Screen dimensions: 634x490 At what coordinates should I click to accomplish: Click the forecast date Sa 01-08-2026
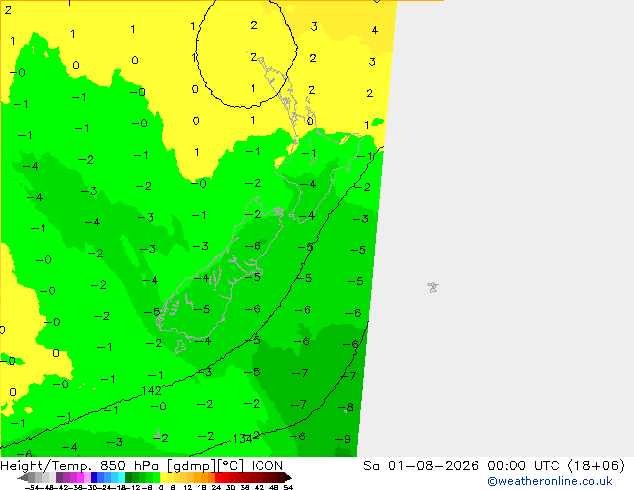pos(421,466)
